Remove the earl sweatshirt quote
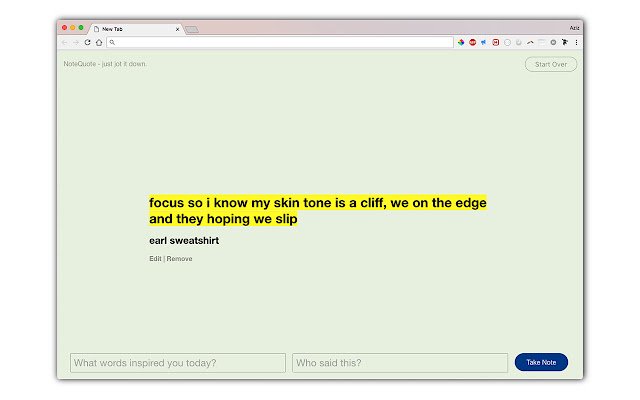Screen dimensions: 640x400 click(179, 259)
